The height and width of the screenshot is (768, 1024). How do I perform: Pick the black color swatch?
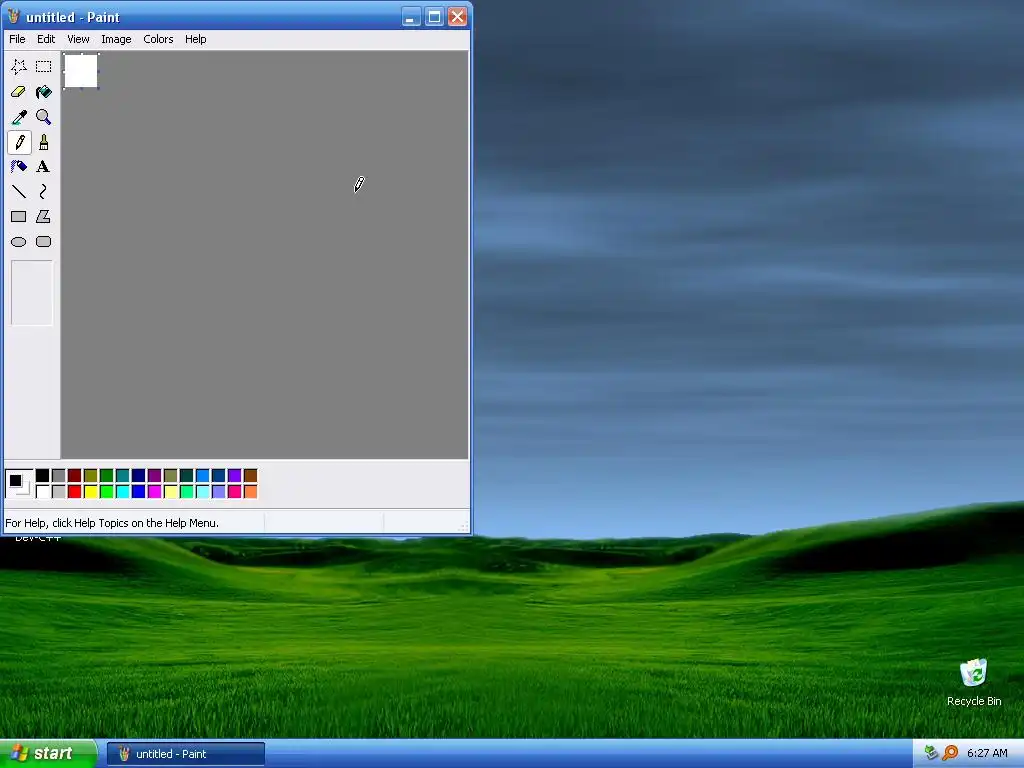(x=42, y=475)
